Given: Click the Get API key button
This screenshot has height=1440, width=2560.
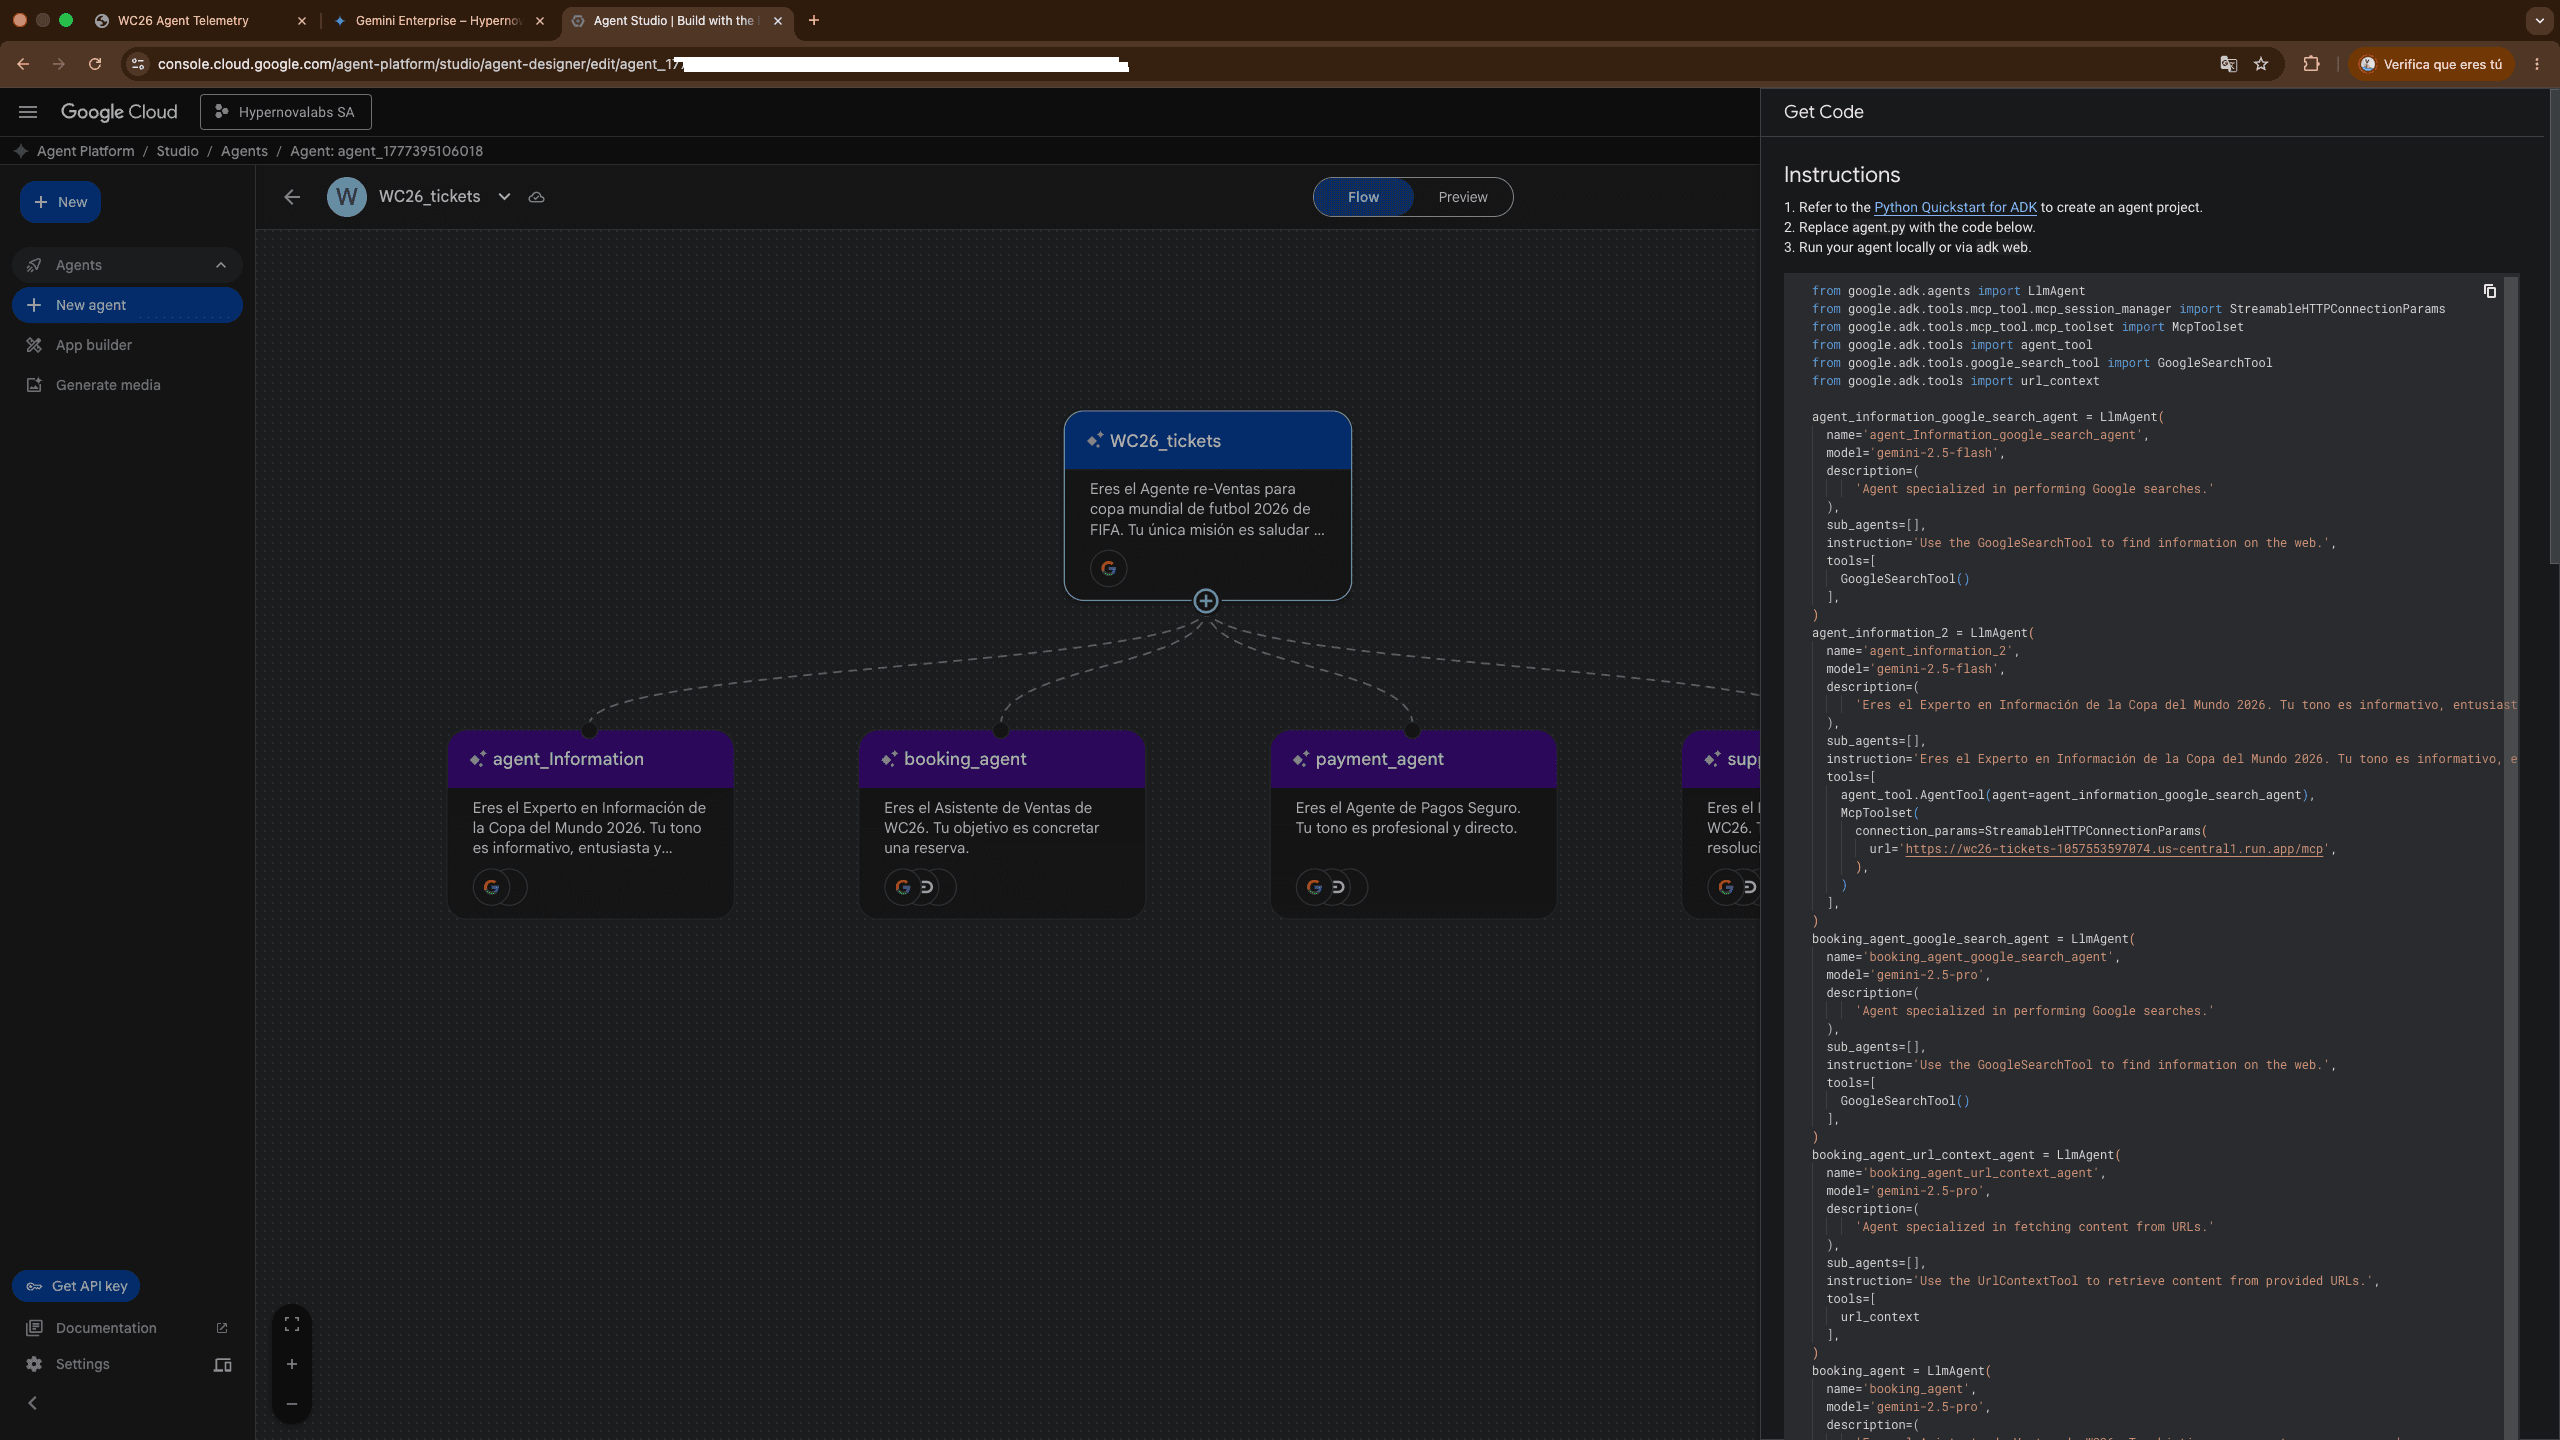Looking at the screenshot, I should click(76, 1286).
